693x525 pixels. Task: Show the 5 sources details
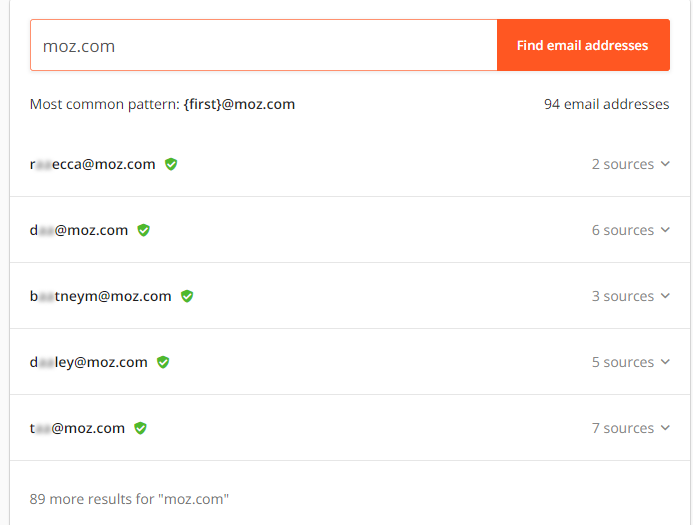pyautogui.click(x=630, y=362)
